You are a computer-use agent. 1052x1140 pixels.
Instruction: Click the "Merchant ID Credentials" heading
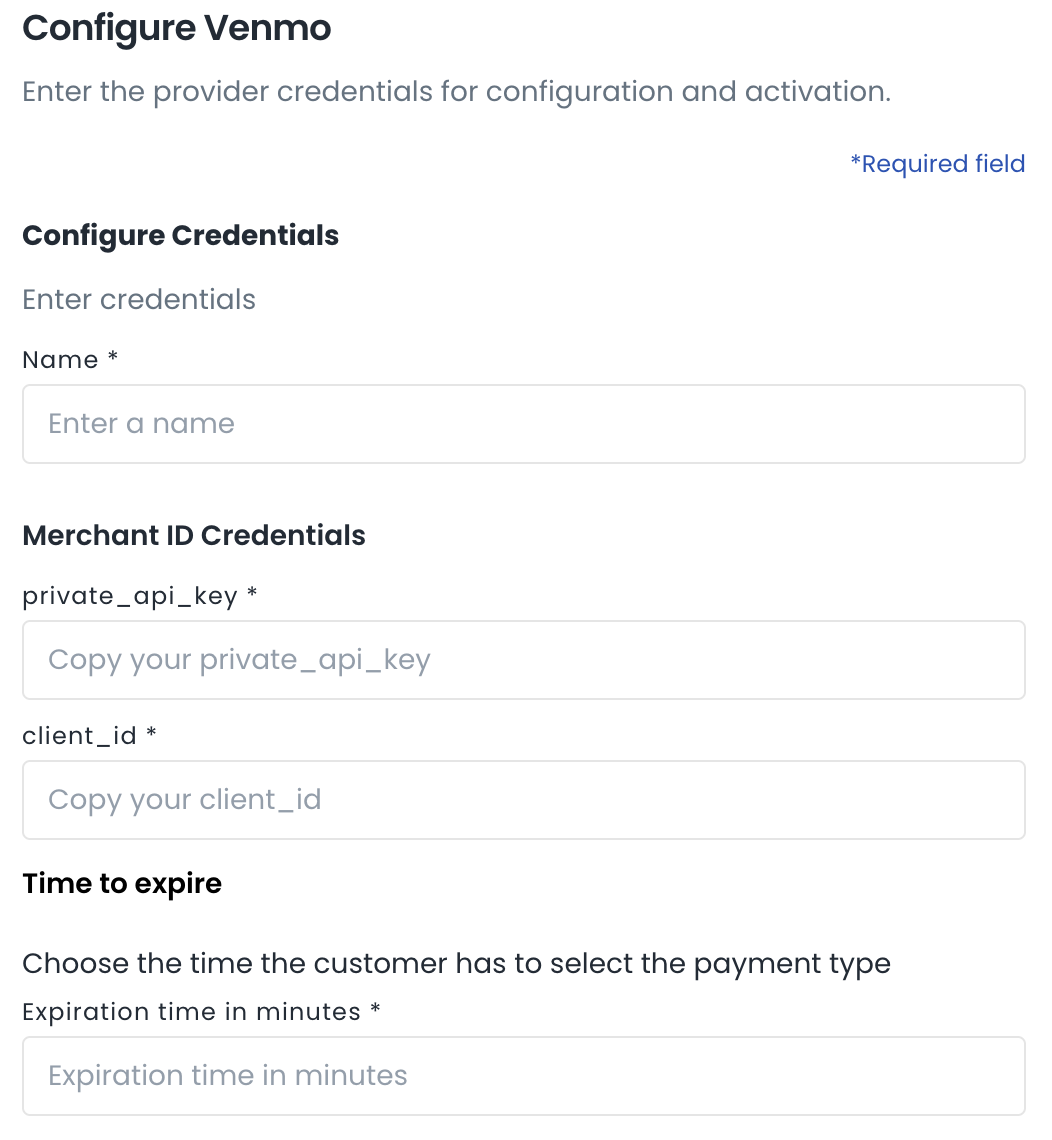[x=194, y=536]
